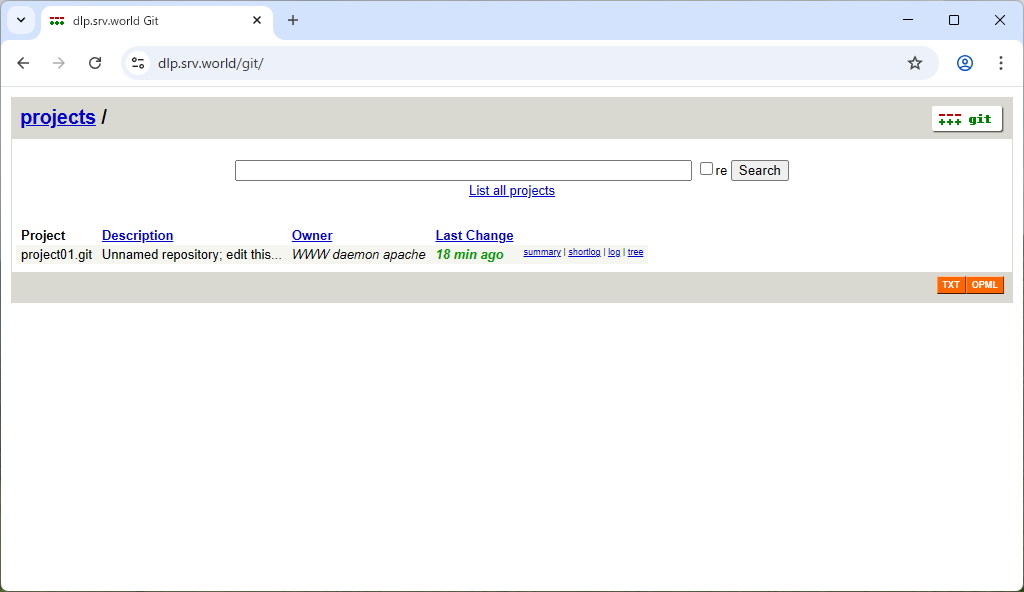Open the Chrome profile menu

click(965, 63)
